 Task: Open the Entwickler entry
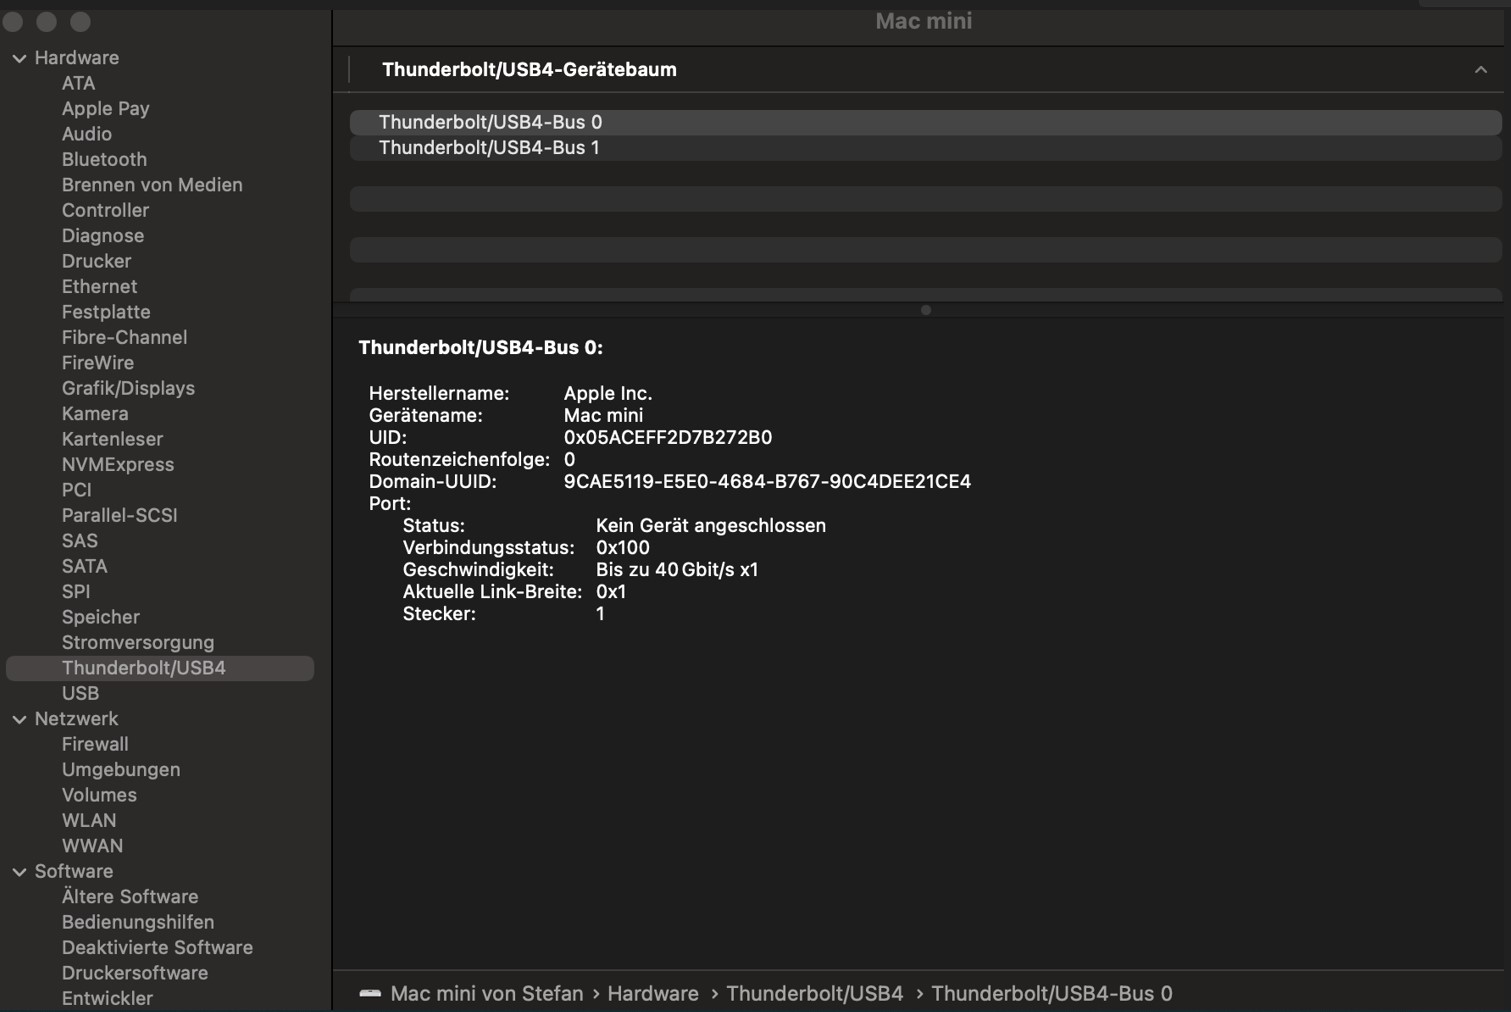point(107,999)
